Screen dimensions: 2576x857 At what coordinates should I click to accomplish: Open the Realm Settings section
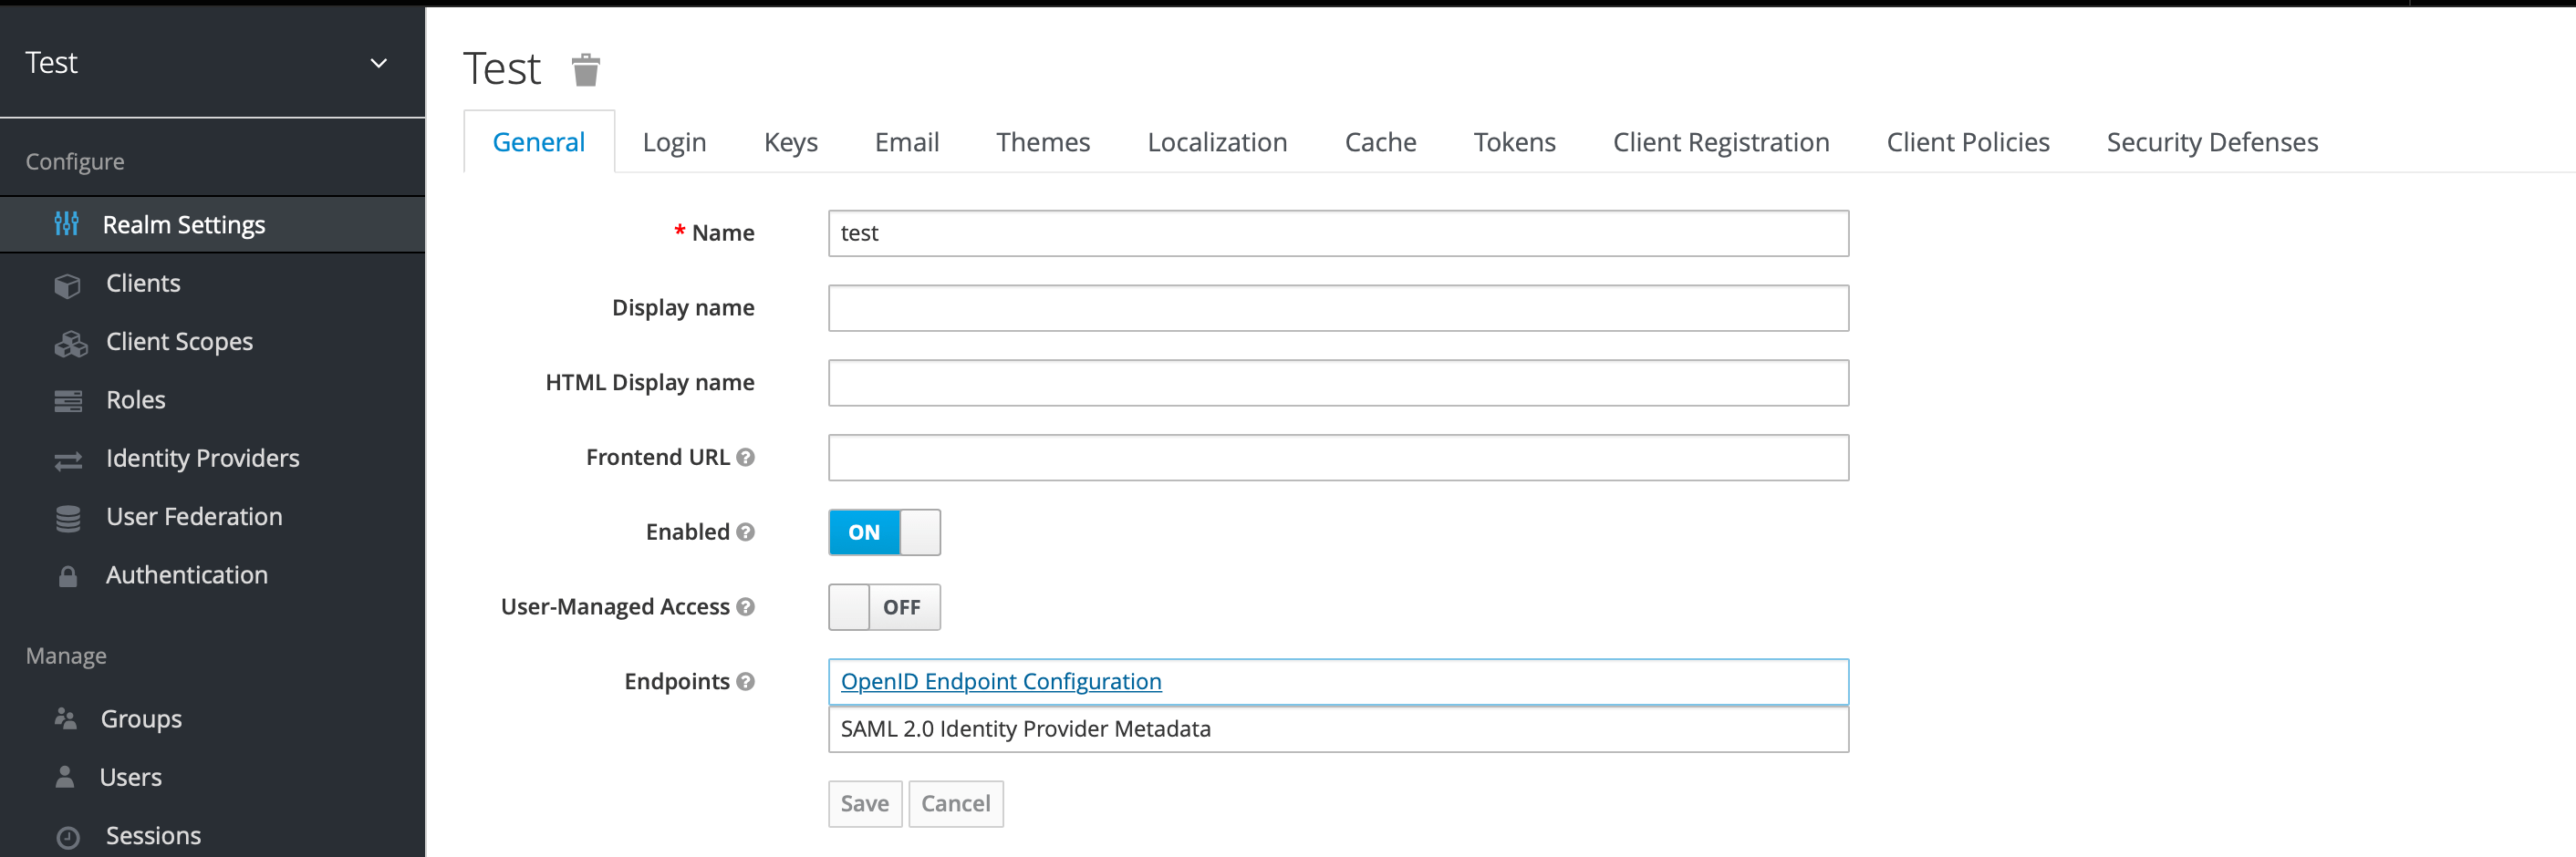click(183, 224)
